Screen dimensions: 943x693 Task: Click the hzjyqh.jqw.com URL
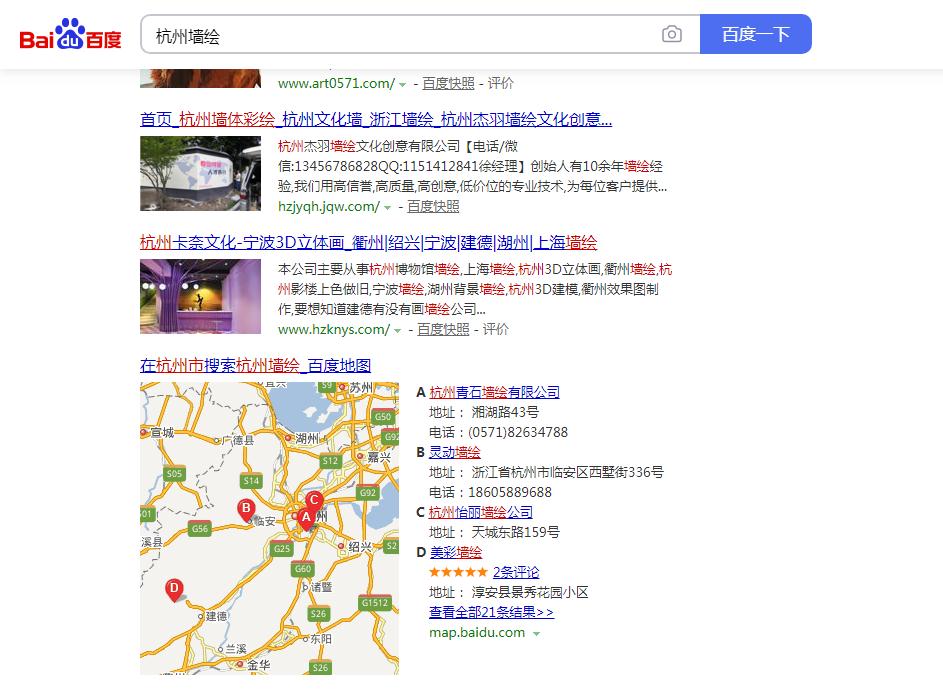click(329, 207)
